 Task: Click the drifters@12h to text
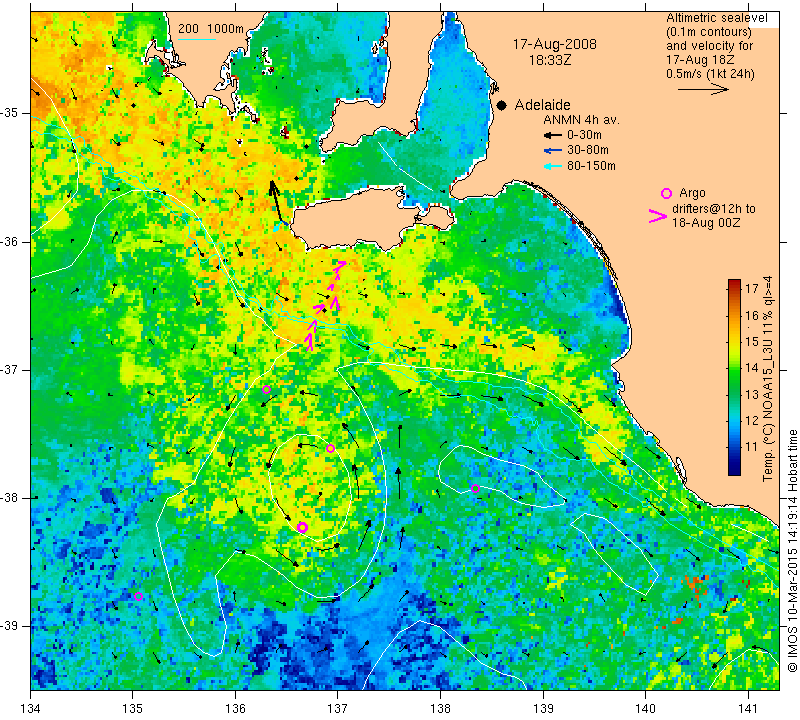tap(714, 209)
